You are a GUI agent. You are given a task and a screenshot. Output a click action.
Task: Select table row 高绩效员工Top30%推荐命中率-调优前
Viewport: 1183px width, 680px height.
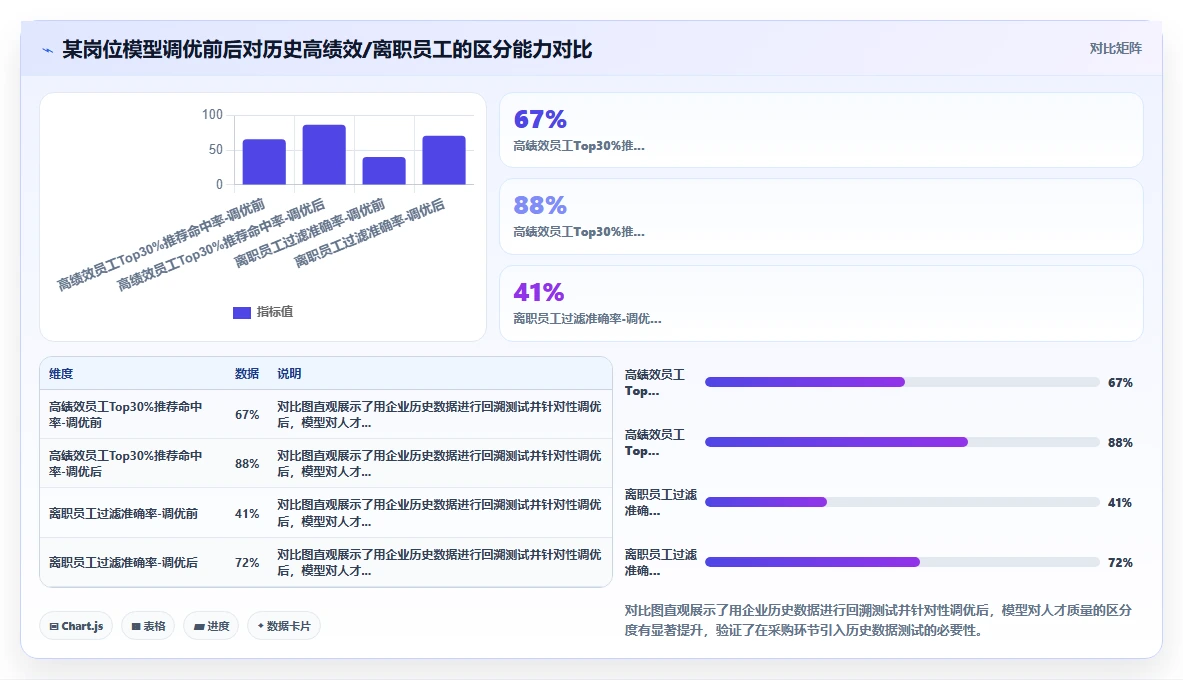coord(326,414)
